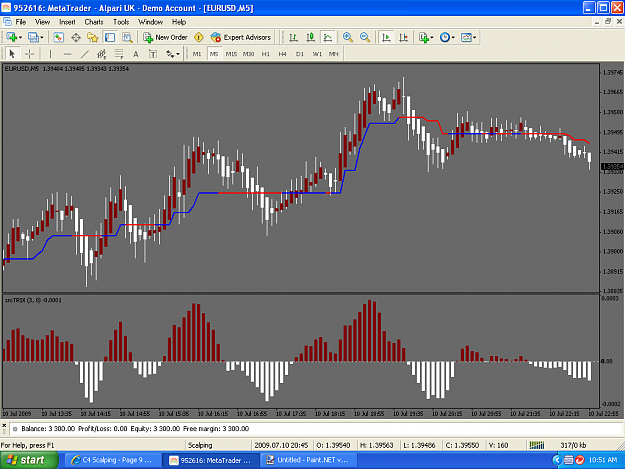Select the Crosshair tool
This screenshot has height=469, width=625.
coord(29,54)
